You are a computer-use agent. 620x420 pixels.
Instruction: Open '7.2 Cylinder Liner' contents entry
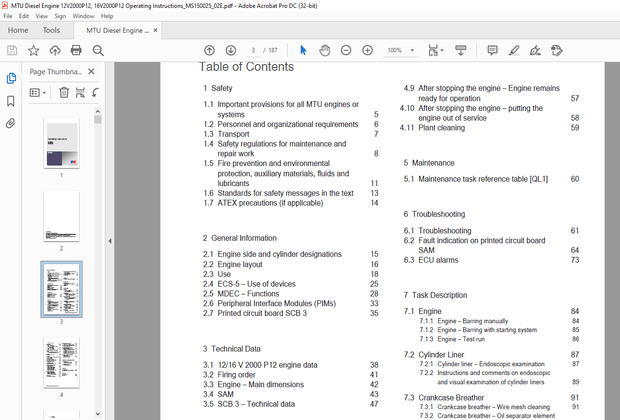coord(491,355)
